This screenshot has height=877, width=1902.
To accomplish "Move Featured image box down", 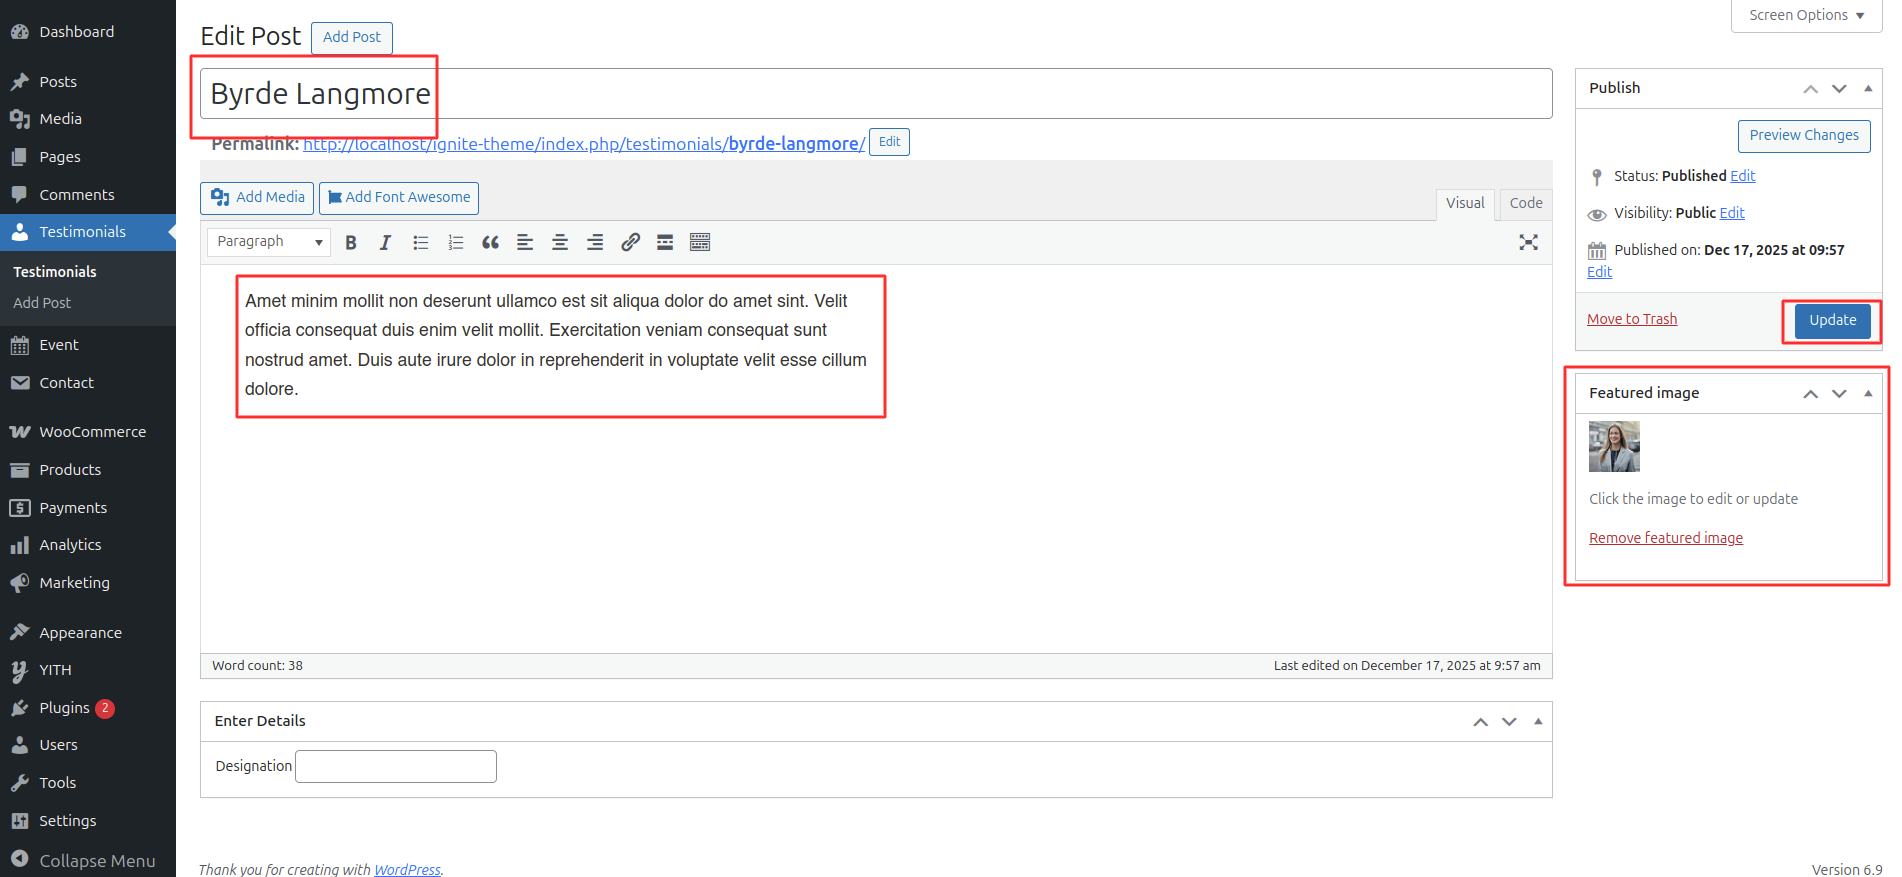I will pyautogui.click(x=1839, y=393).
